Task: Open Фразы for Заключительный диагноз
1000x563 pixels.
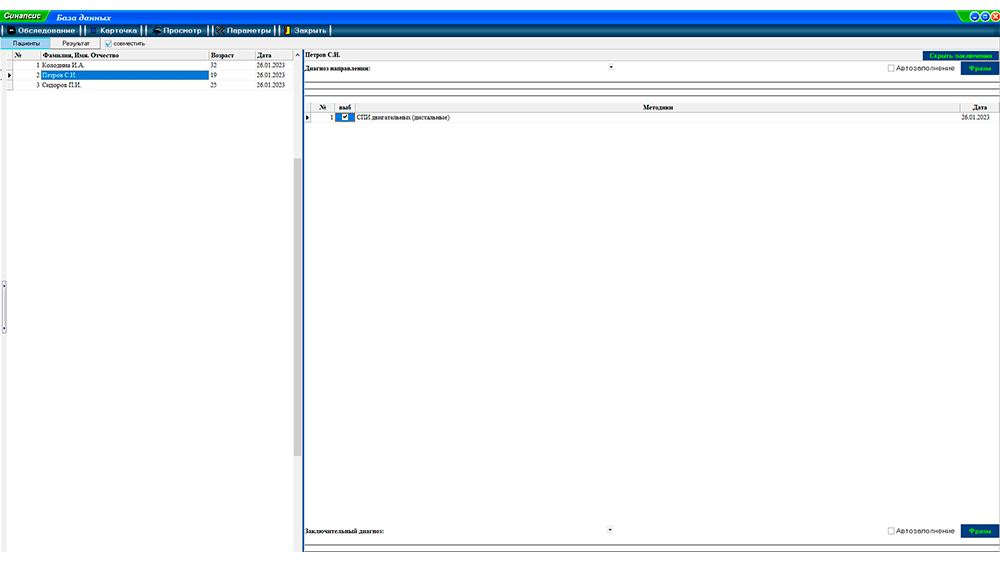Action: (x=980, y=530)
